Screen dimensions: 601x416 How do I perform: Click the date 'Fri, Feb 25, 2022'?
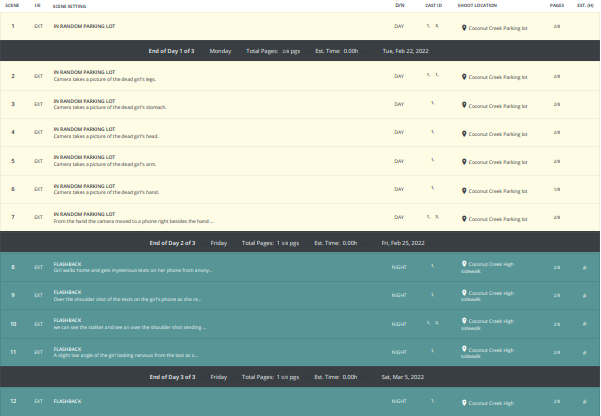[x=403, y=243]
